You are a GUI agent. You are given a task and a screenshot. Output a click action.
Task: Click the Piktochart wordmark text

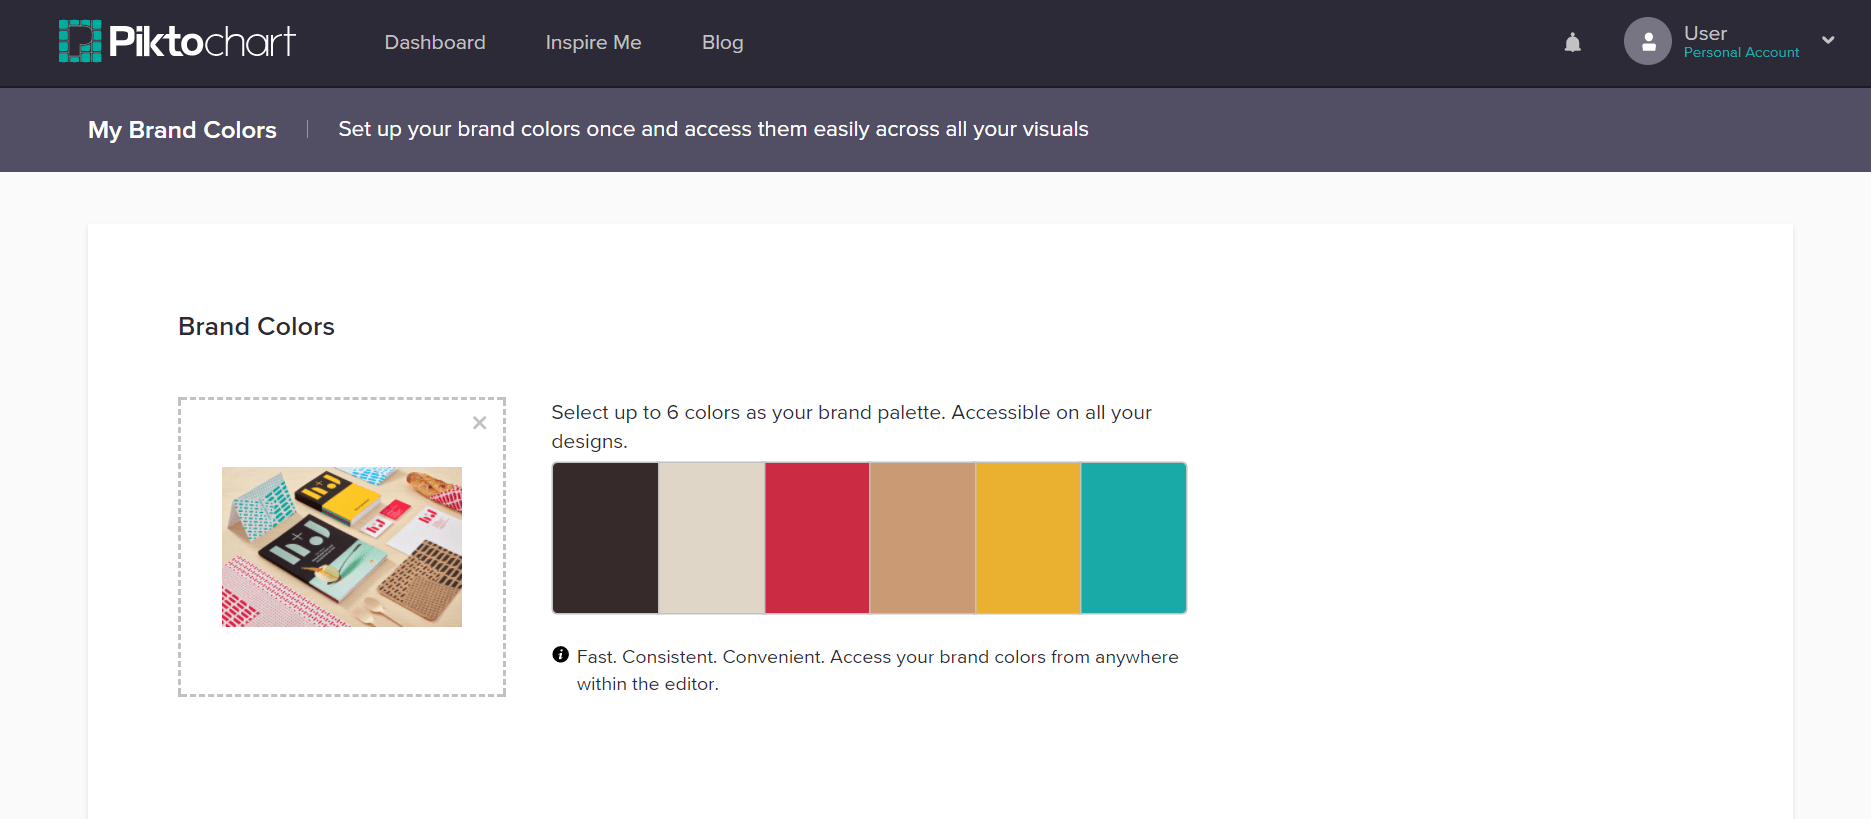(x=202, y=41)
